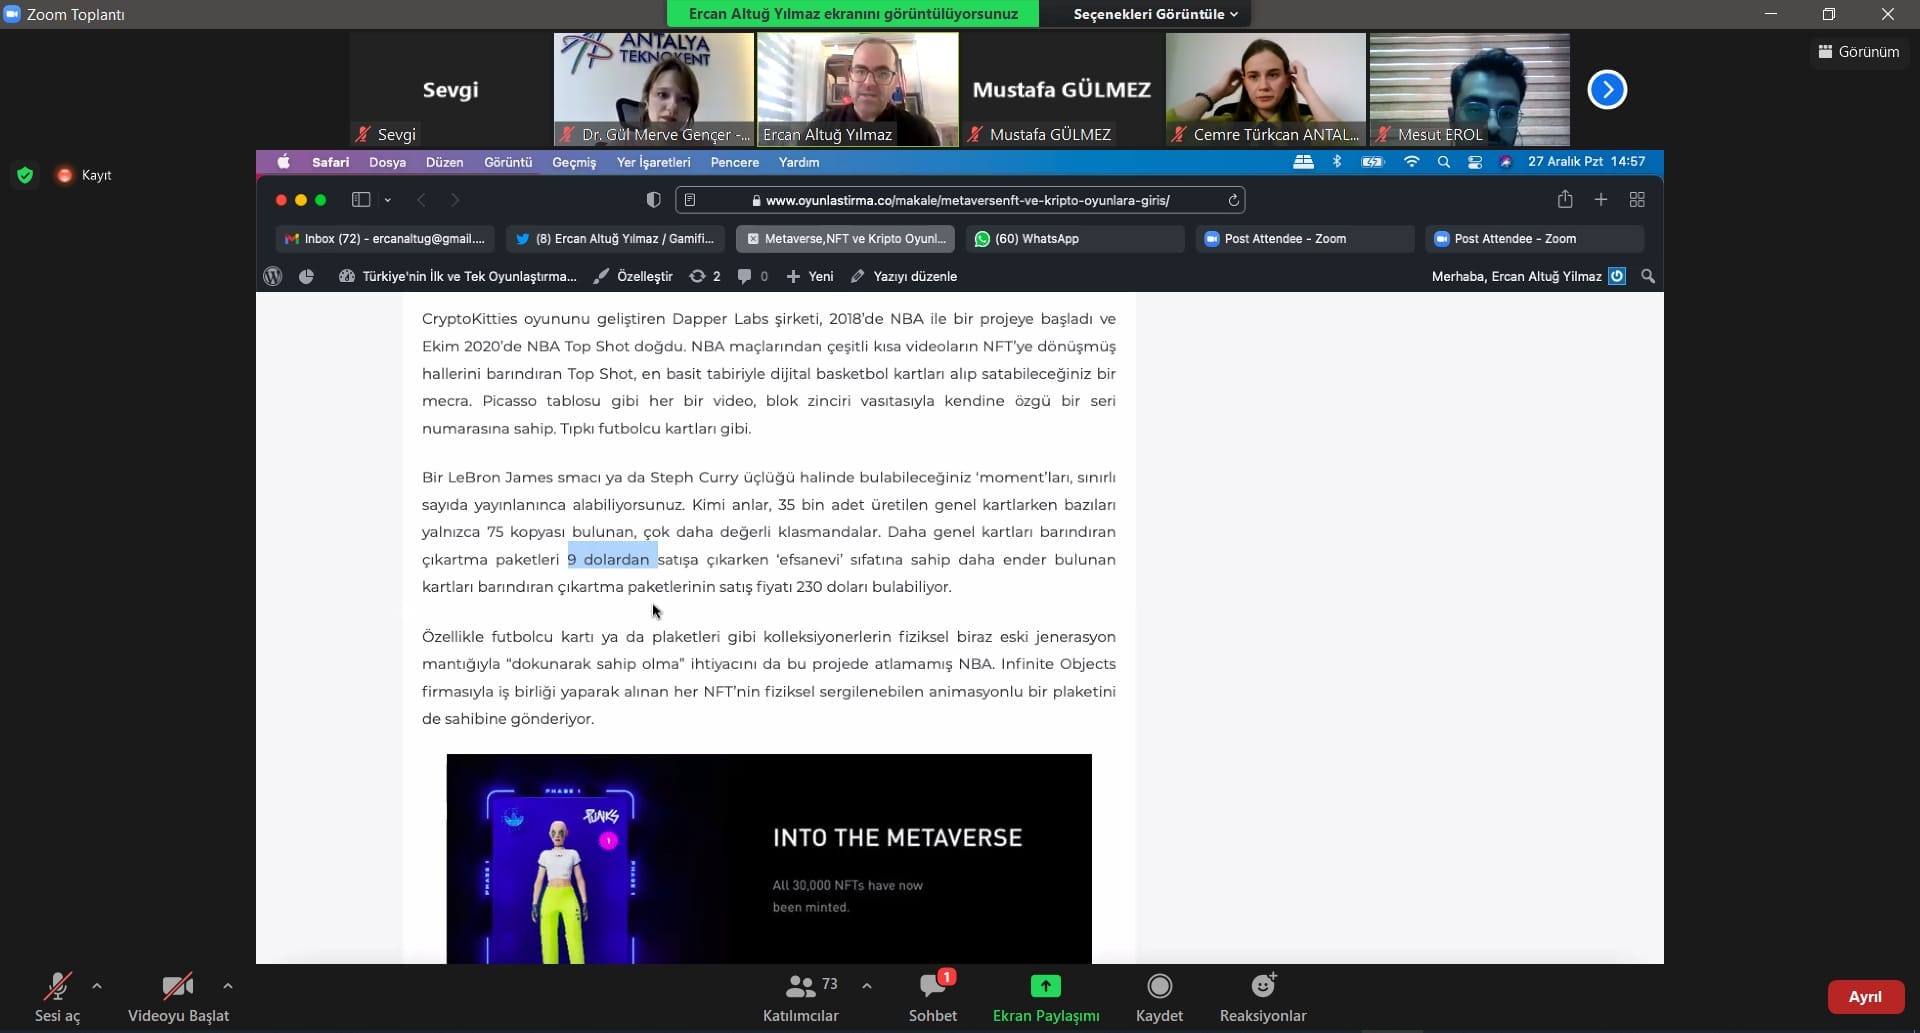Image resolution: width=1920 pixels, height=1033 pixels.
Task: Open new tab with plus icon
Action: point(1601,200)
